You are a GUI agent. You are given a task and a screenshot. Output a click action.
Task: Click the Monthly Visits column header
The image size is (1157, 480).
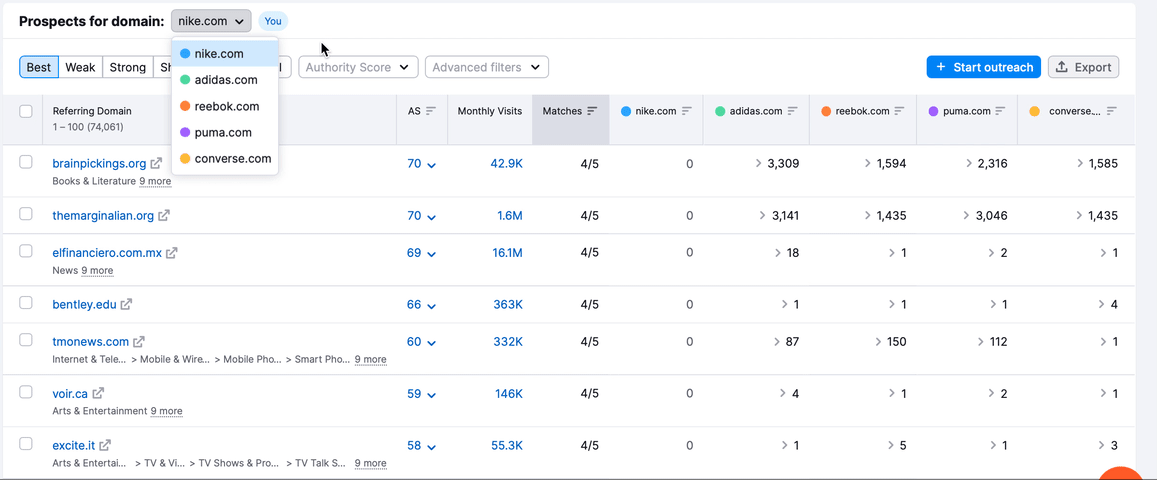[x=490, y=111]
